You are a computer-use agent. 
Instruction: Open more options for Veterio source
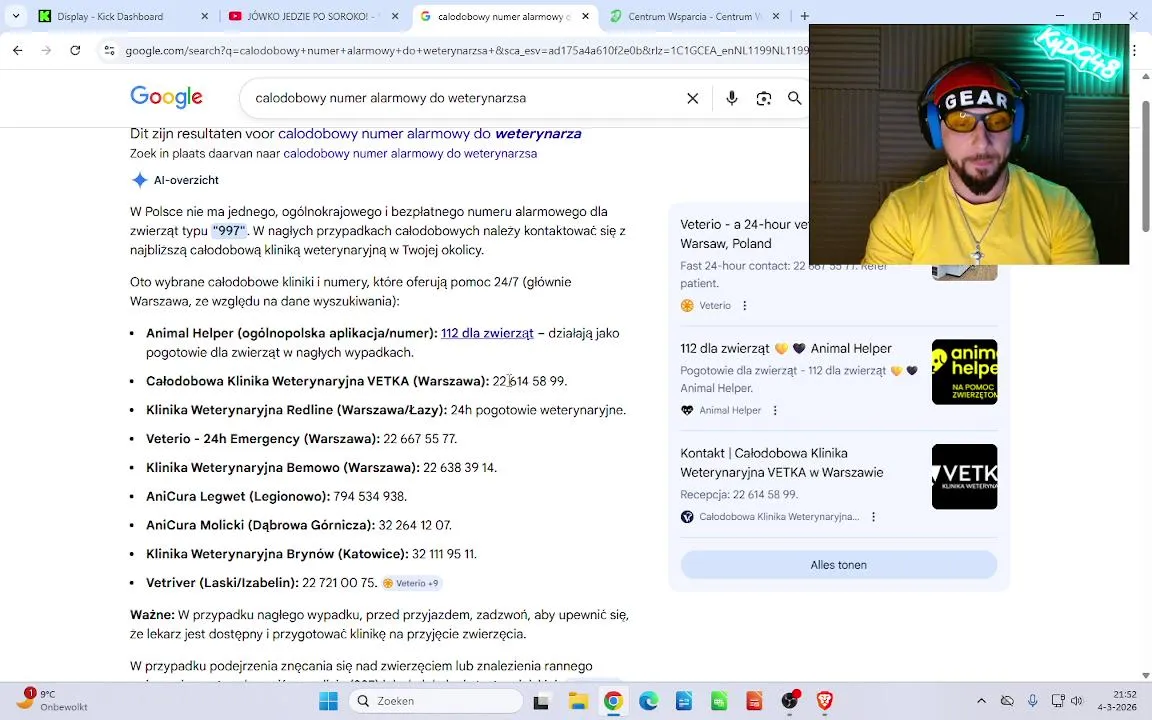(x=744, y=306)
